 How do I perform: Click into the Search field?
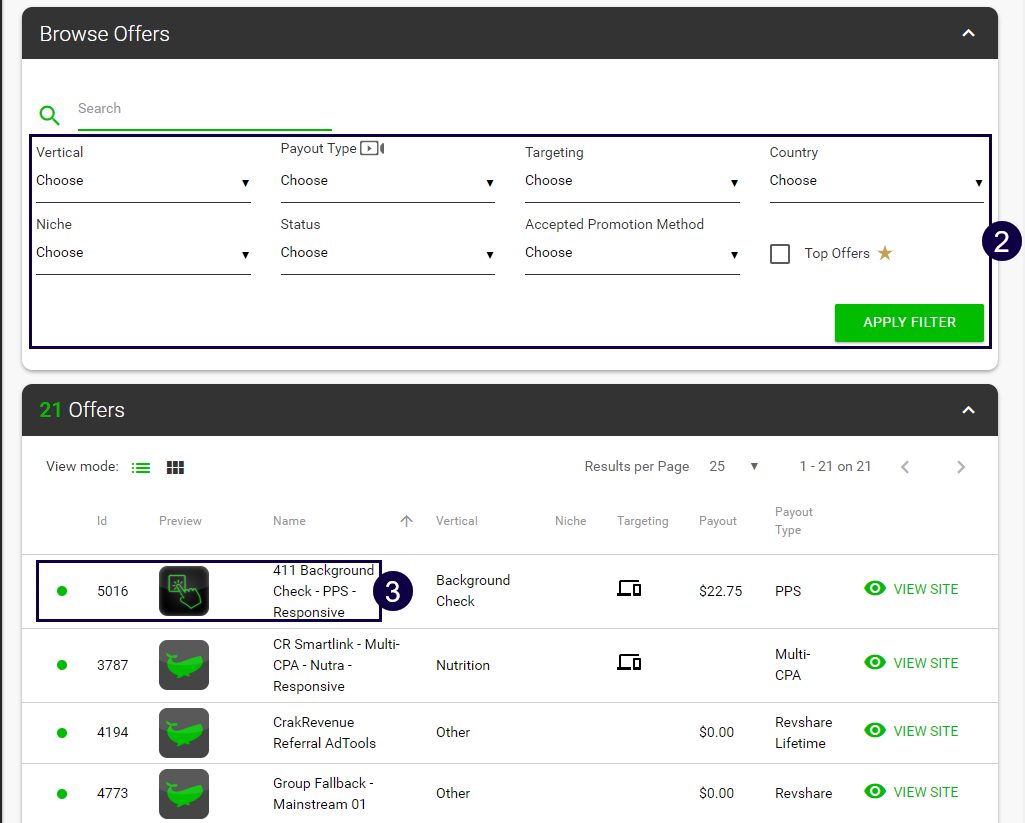point(204,109)
